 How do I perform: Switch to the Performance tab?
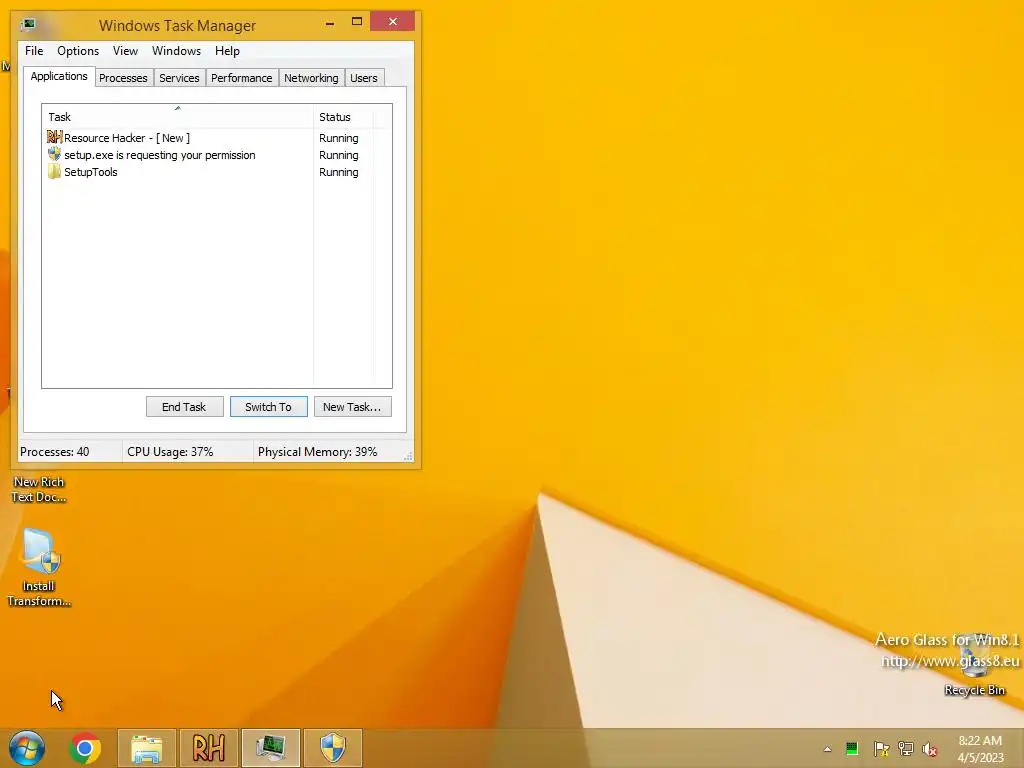tap(242, 78)
